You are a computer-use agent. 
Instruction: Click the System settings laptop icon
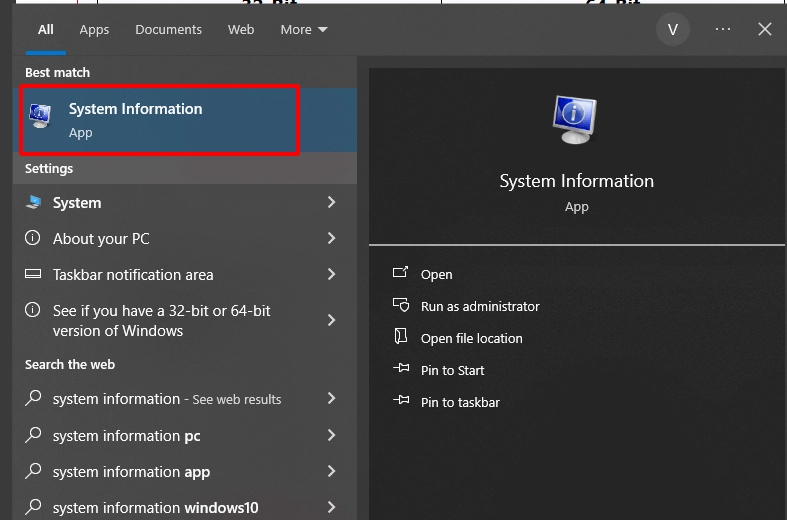click(x=33, y=202)
